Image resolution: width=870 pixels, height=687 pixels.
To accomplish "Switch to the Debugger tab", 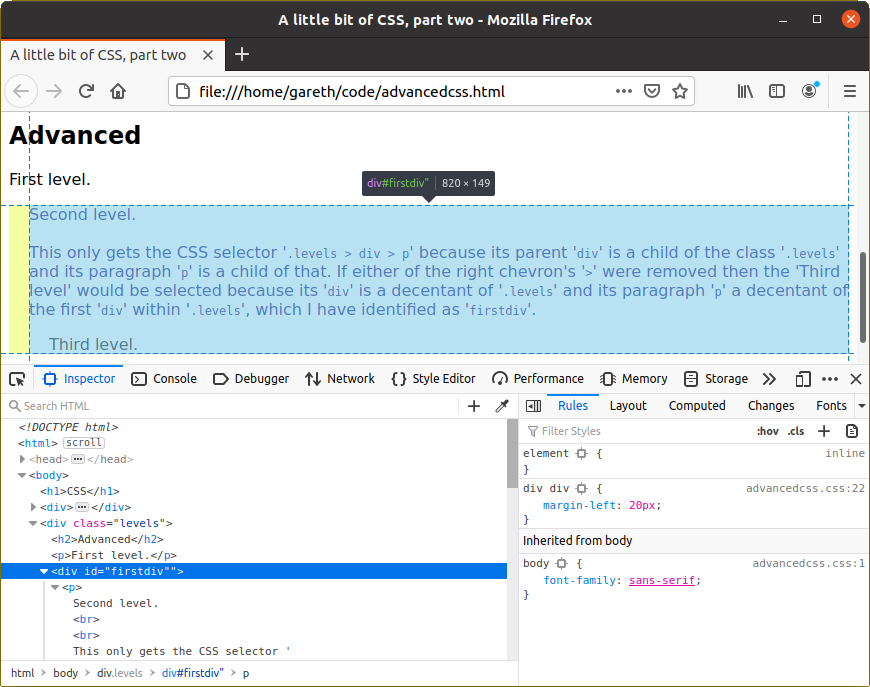I will [x=251, y=379].
